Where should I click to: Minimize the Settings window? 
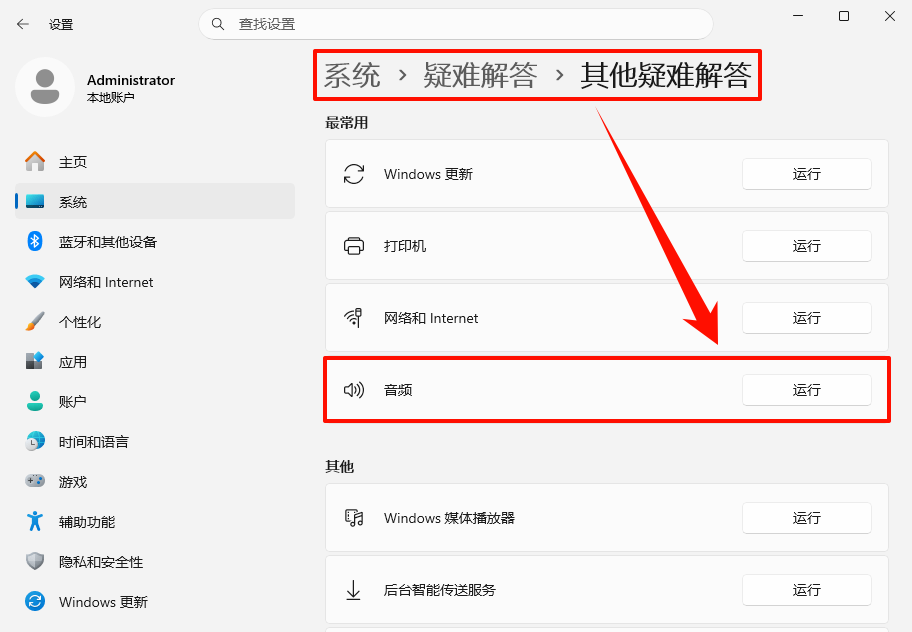pos(798,16)
